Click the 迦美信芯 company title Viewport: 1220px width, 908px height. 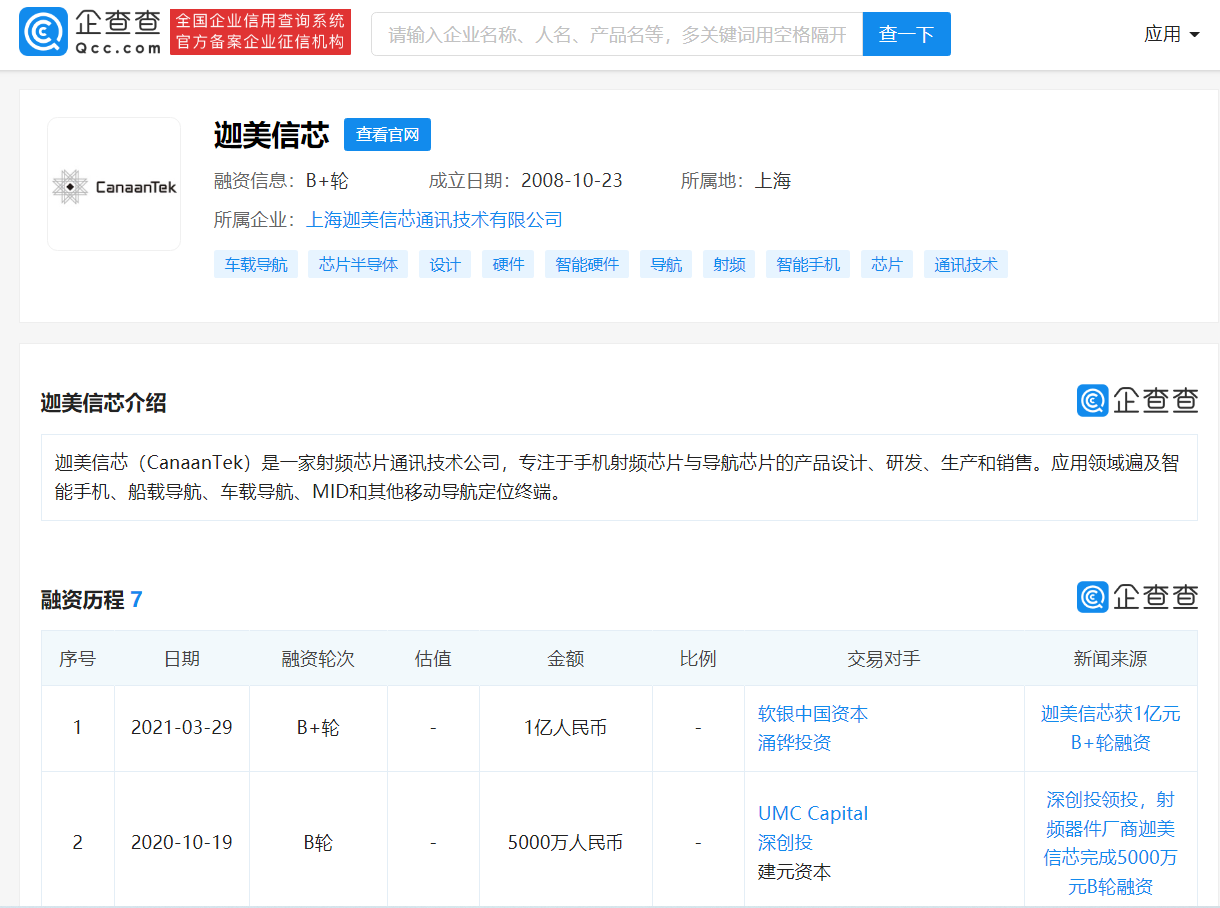point(271,135)
